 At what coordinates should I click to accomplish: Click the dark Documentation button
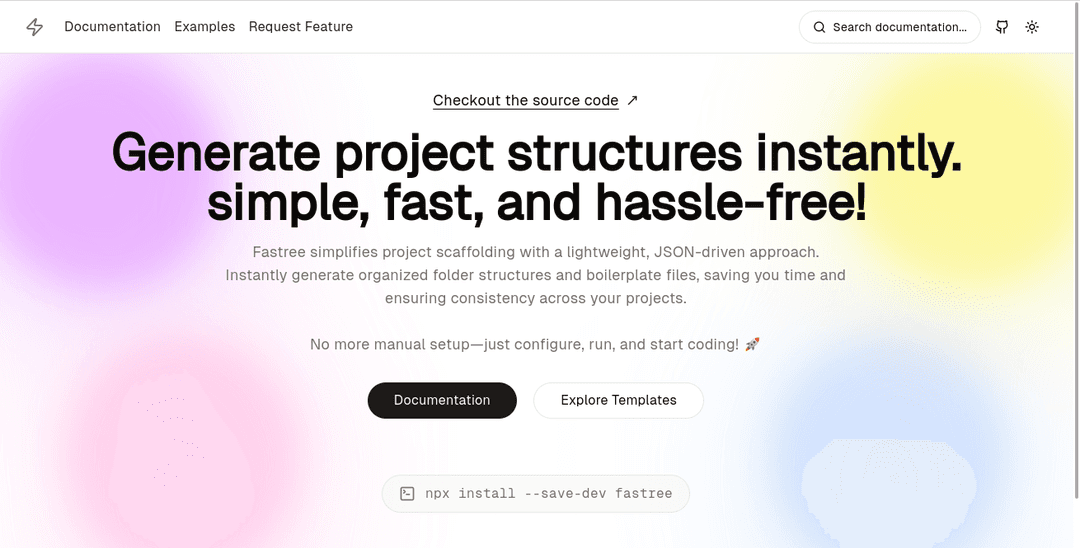[x=442, y=400]
